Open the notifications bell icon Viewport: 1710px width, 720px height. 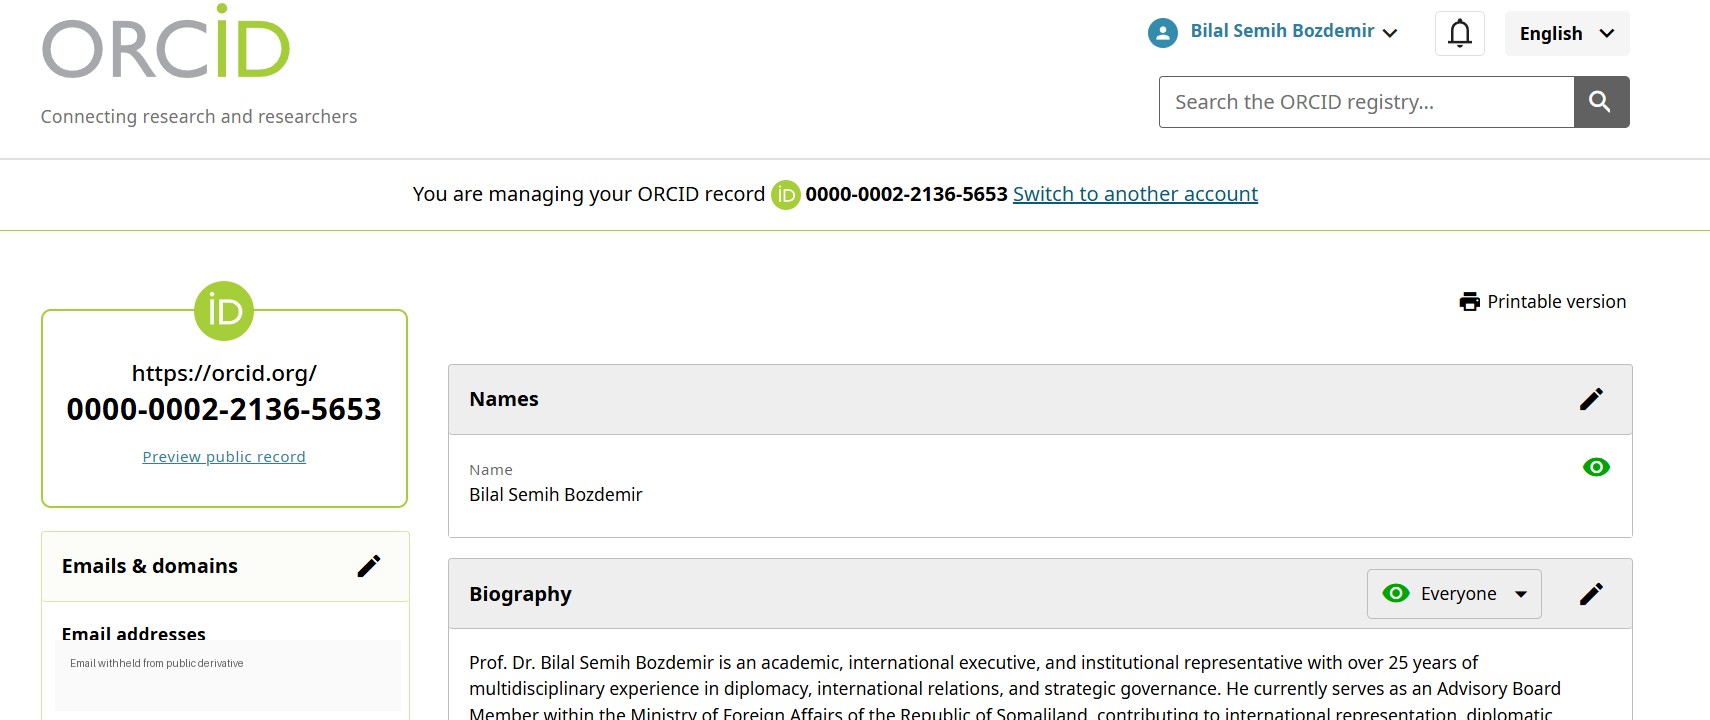tap(1460, 34)
